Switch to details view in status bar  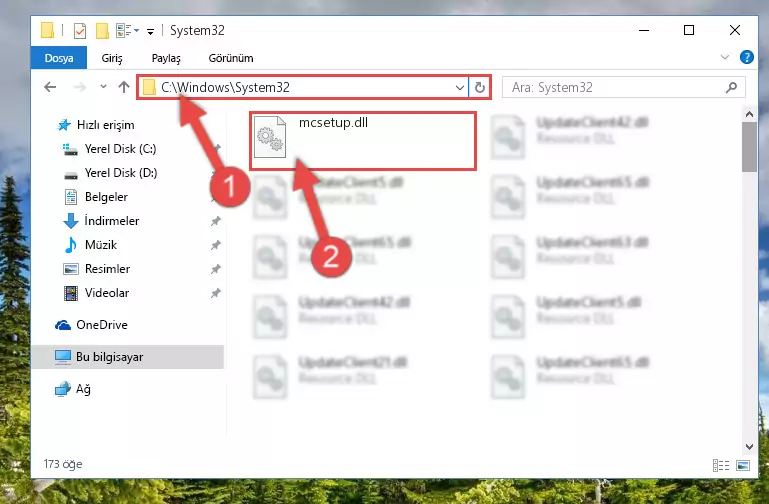click(720, 465)
